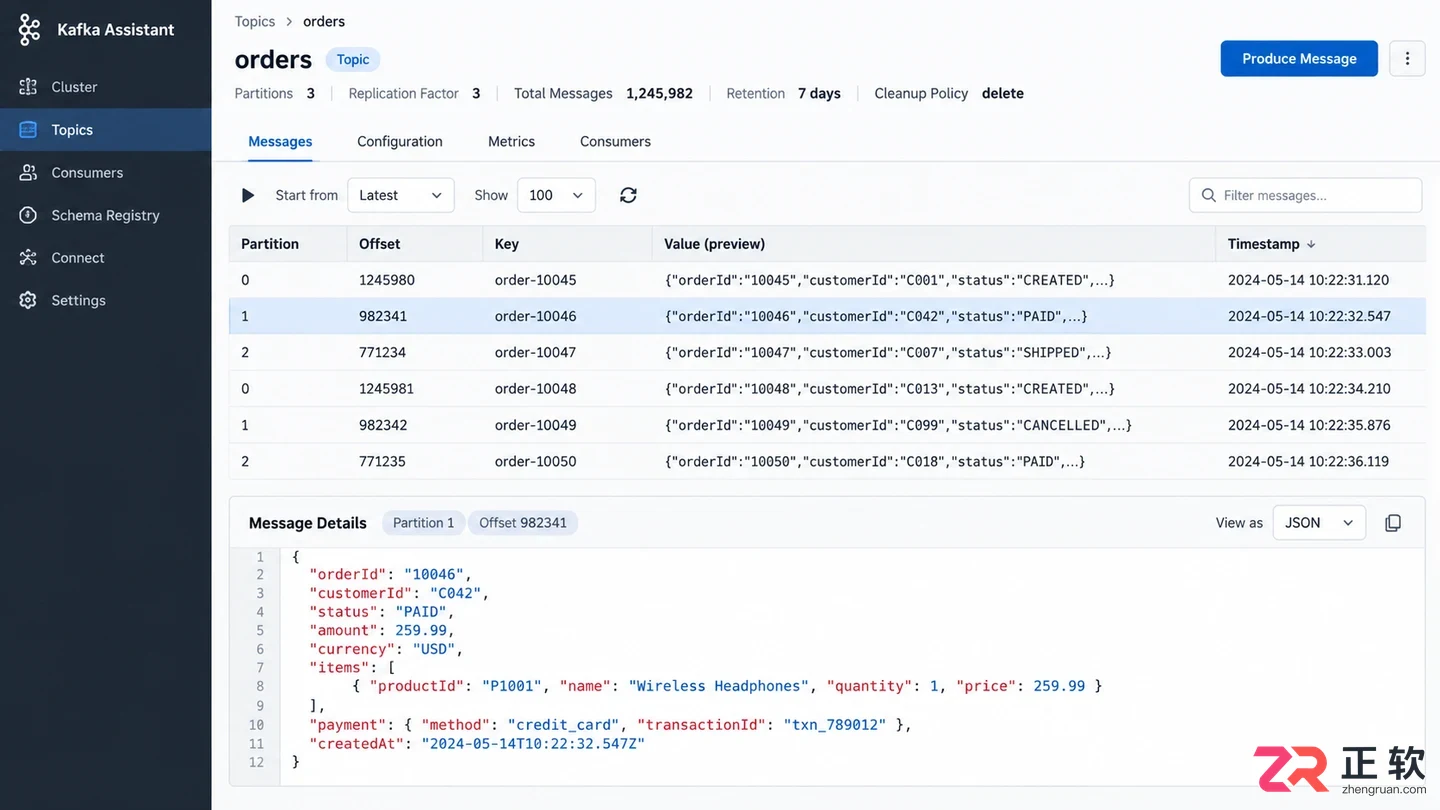The height and width of the screenshot is (810, 1440).
Task: Open Schema Registry in the sidebar
Action: tap(105, 215)
